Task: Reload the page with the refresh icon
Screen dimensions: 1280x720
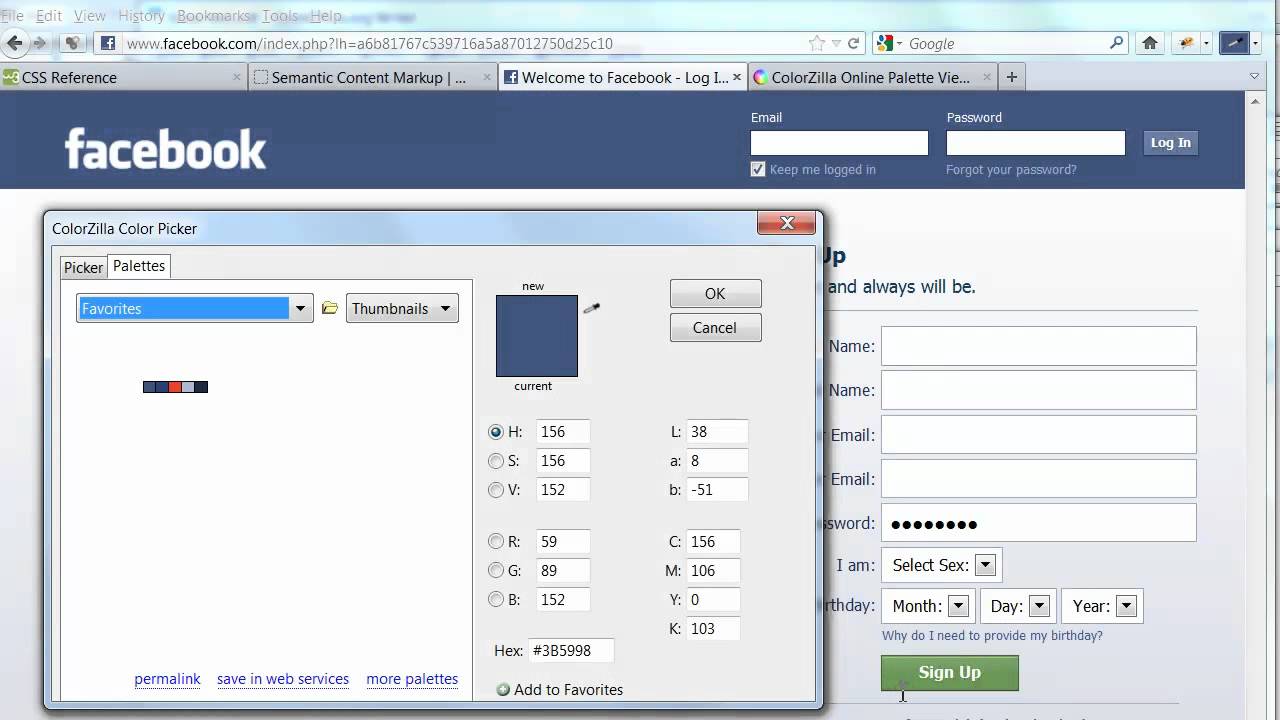Action: click(853, 43)
